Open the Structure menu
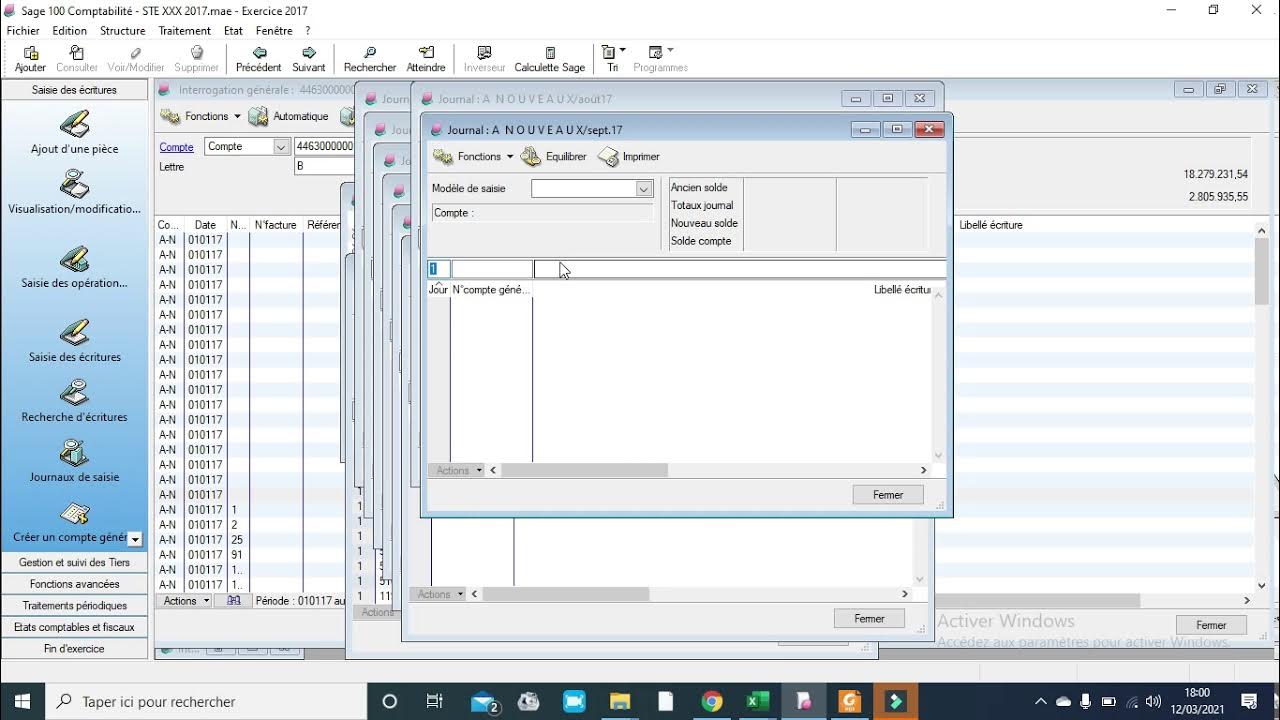 coord(123,31)
